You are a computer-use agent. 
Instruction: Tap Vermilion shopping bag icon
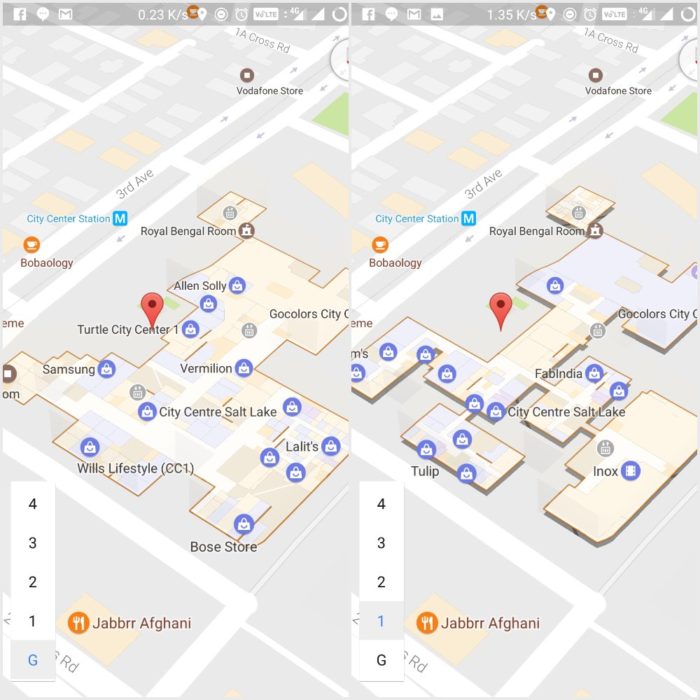click(244, 368)
